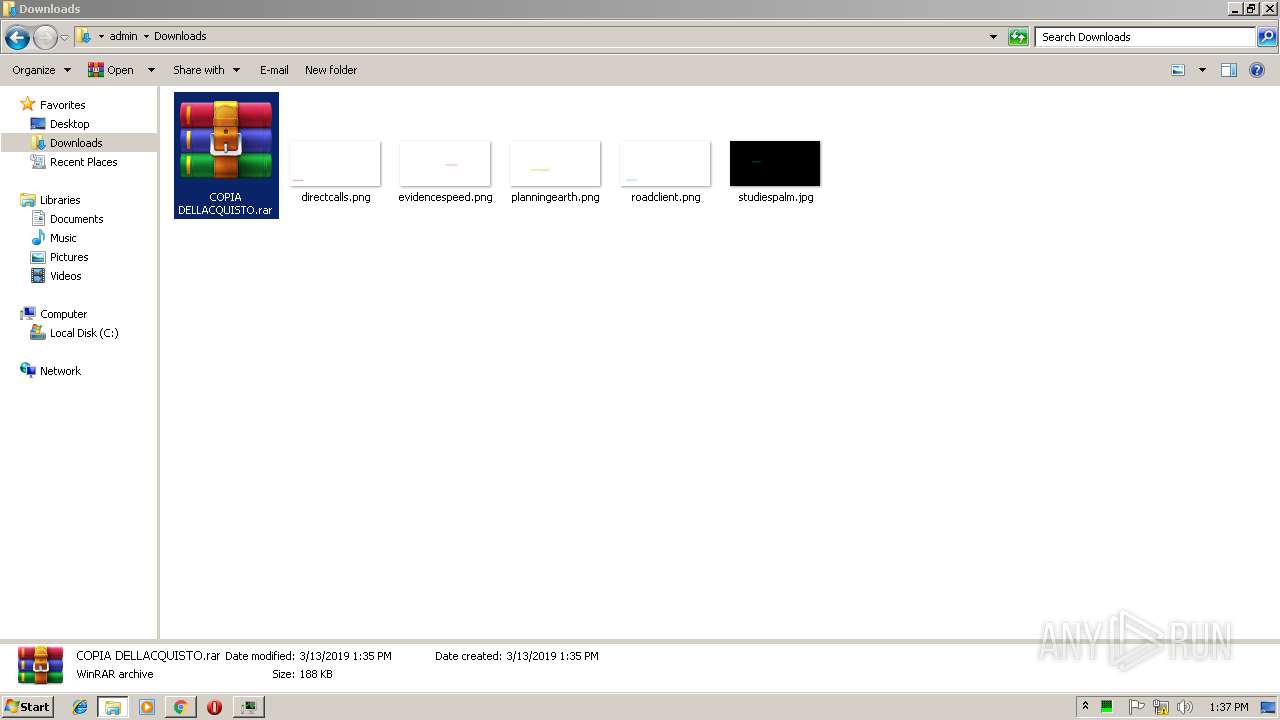
Task: Select Network in navigation pane
Action: coord(60,371)
